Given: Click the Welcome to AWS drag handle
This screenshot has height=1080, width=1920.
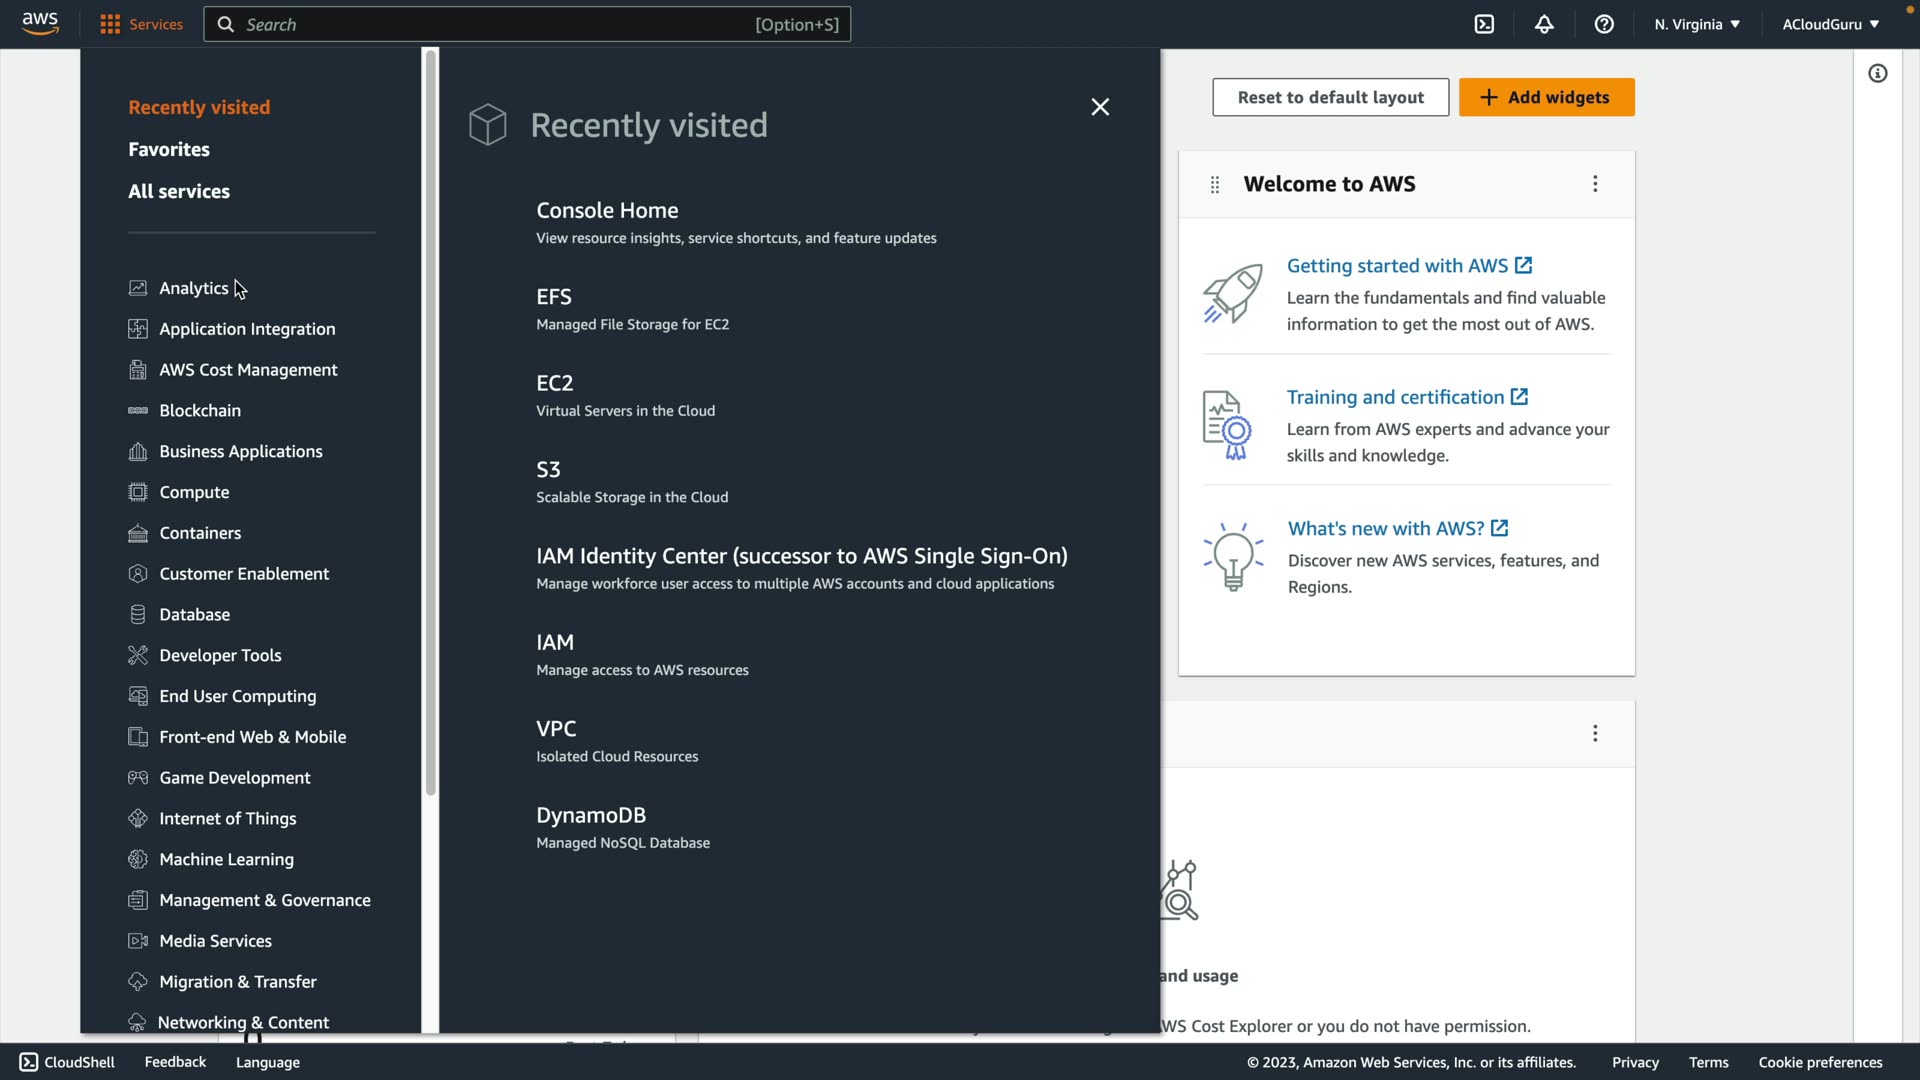Looking at the screenshot, I should [x=1215, y=184].
